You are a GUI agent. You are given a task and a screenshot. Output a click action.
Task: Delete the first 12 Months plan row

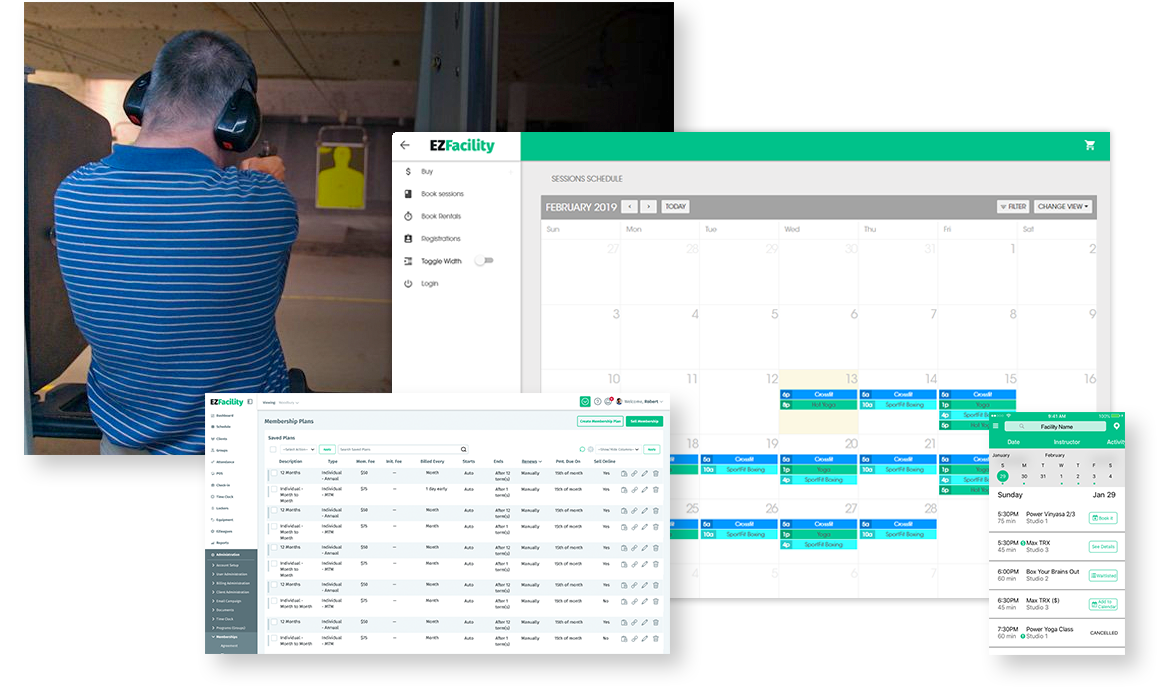point(656,474)
